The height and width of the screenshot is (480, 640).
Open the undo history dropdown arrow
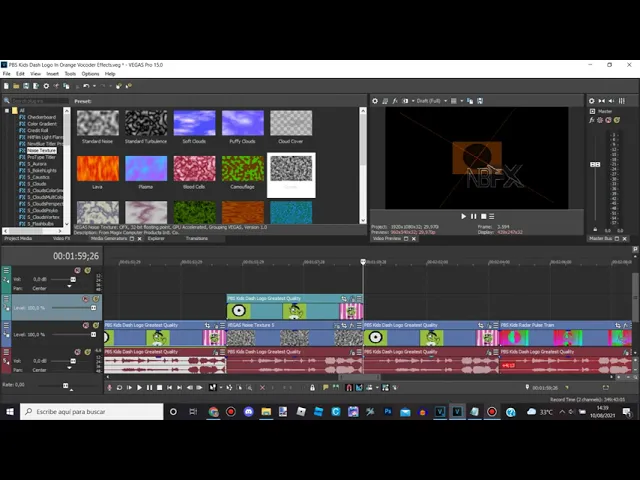pos(94,86)
